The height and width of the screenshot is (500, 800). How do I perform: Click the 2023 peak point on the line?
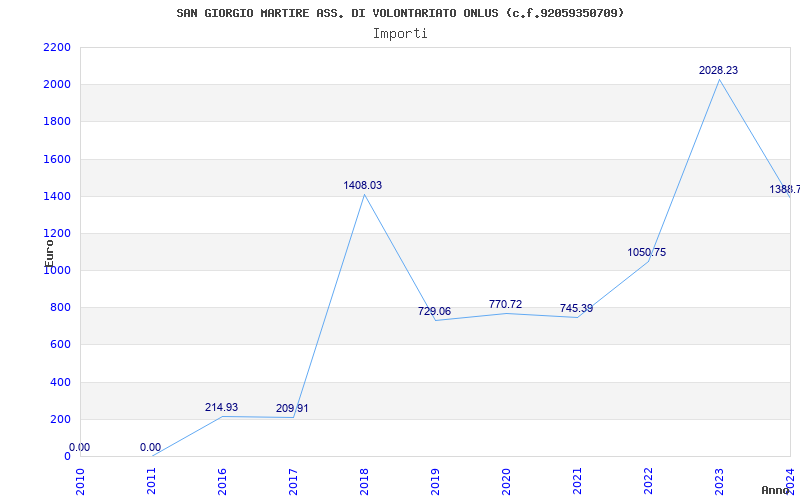[x=719, y=79]
